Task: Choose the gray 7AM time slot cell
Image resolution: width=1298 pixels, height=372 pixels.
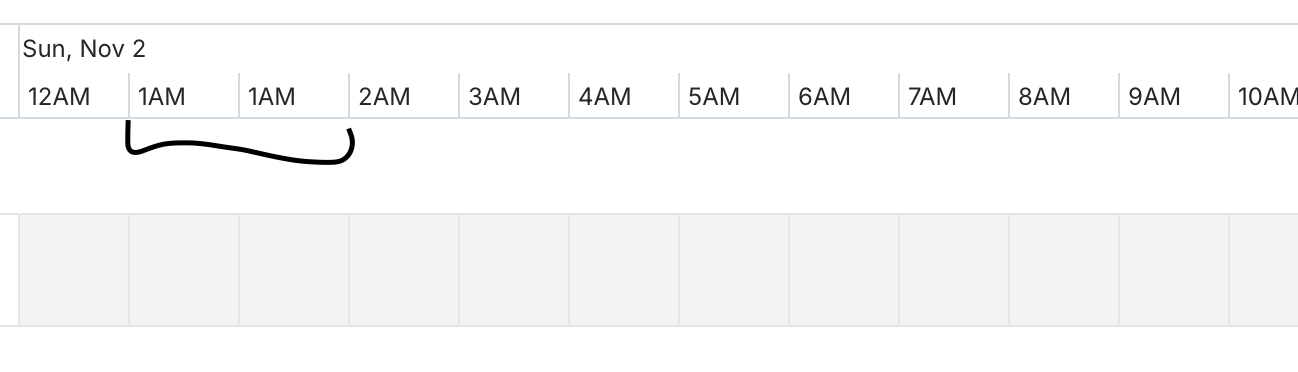Action: (954, 270)
